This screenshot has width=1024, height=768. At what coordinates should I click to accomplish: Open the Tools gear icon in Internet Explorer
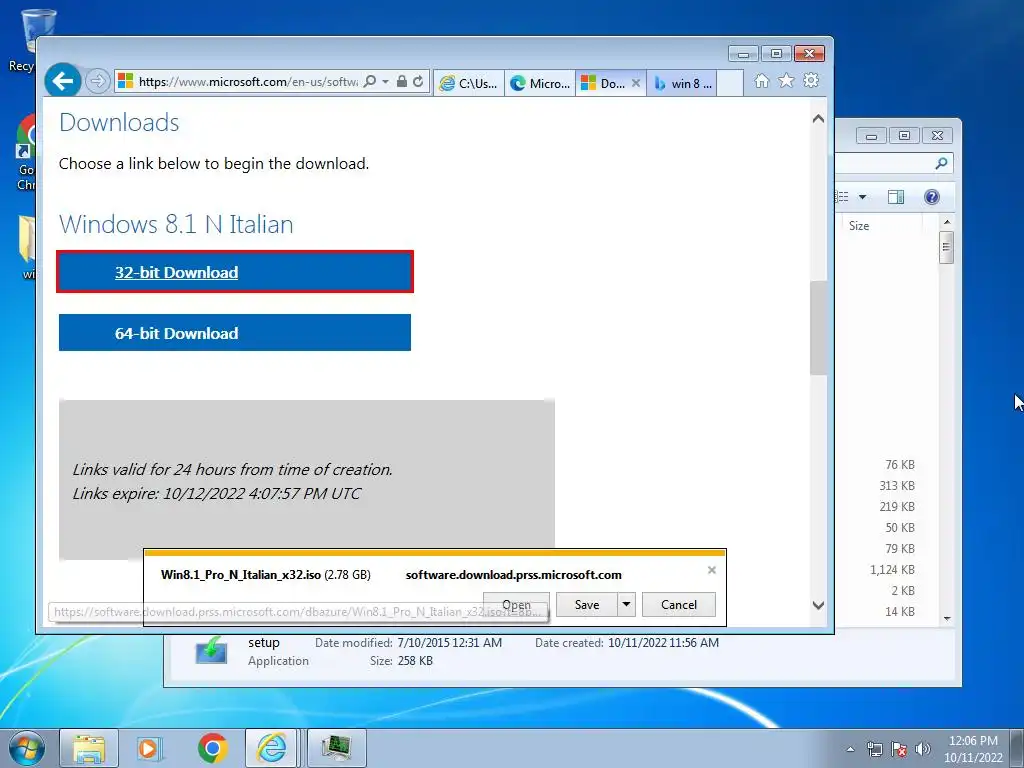(x=811, y=80)
